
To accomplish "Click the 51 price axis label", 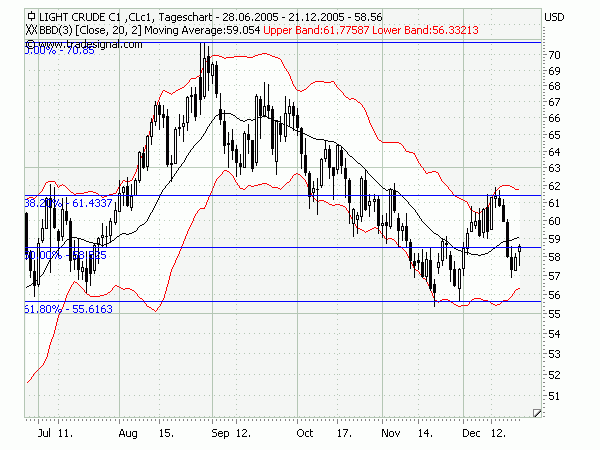I will click(554, 396).
